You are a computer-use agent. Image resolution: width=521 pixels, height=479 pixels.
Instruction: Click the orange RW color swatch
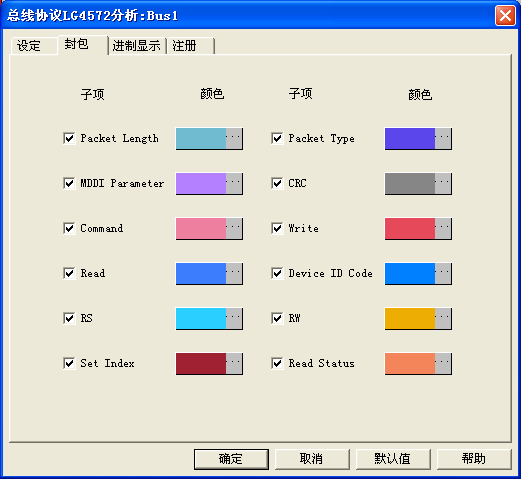click(410, 318)
